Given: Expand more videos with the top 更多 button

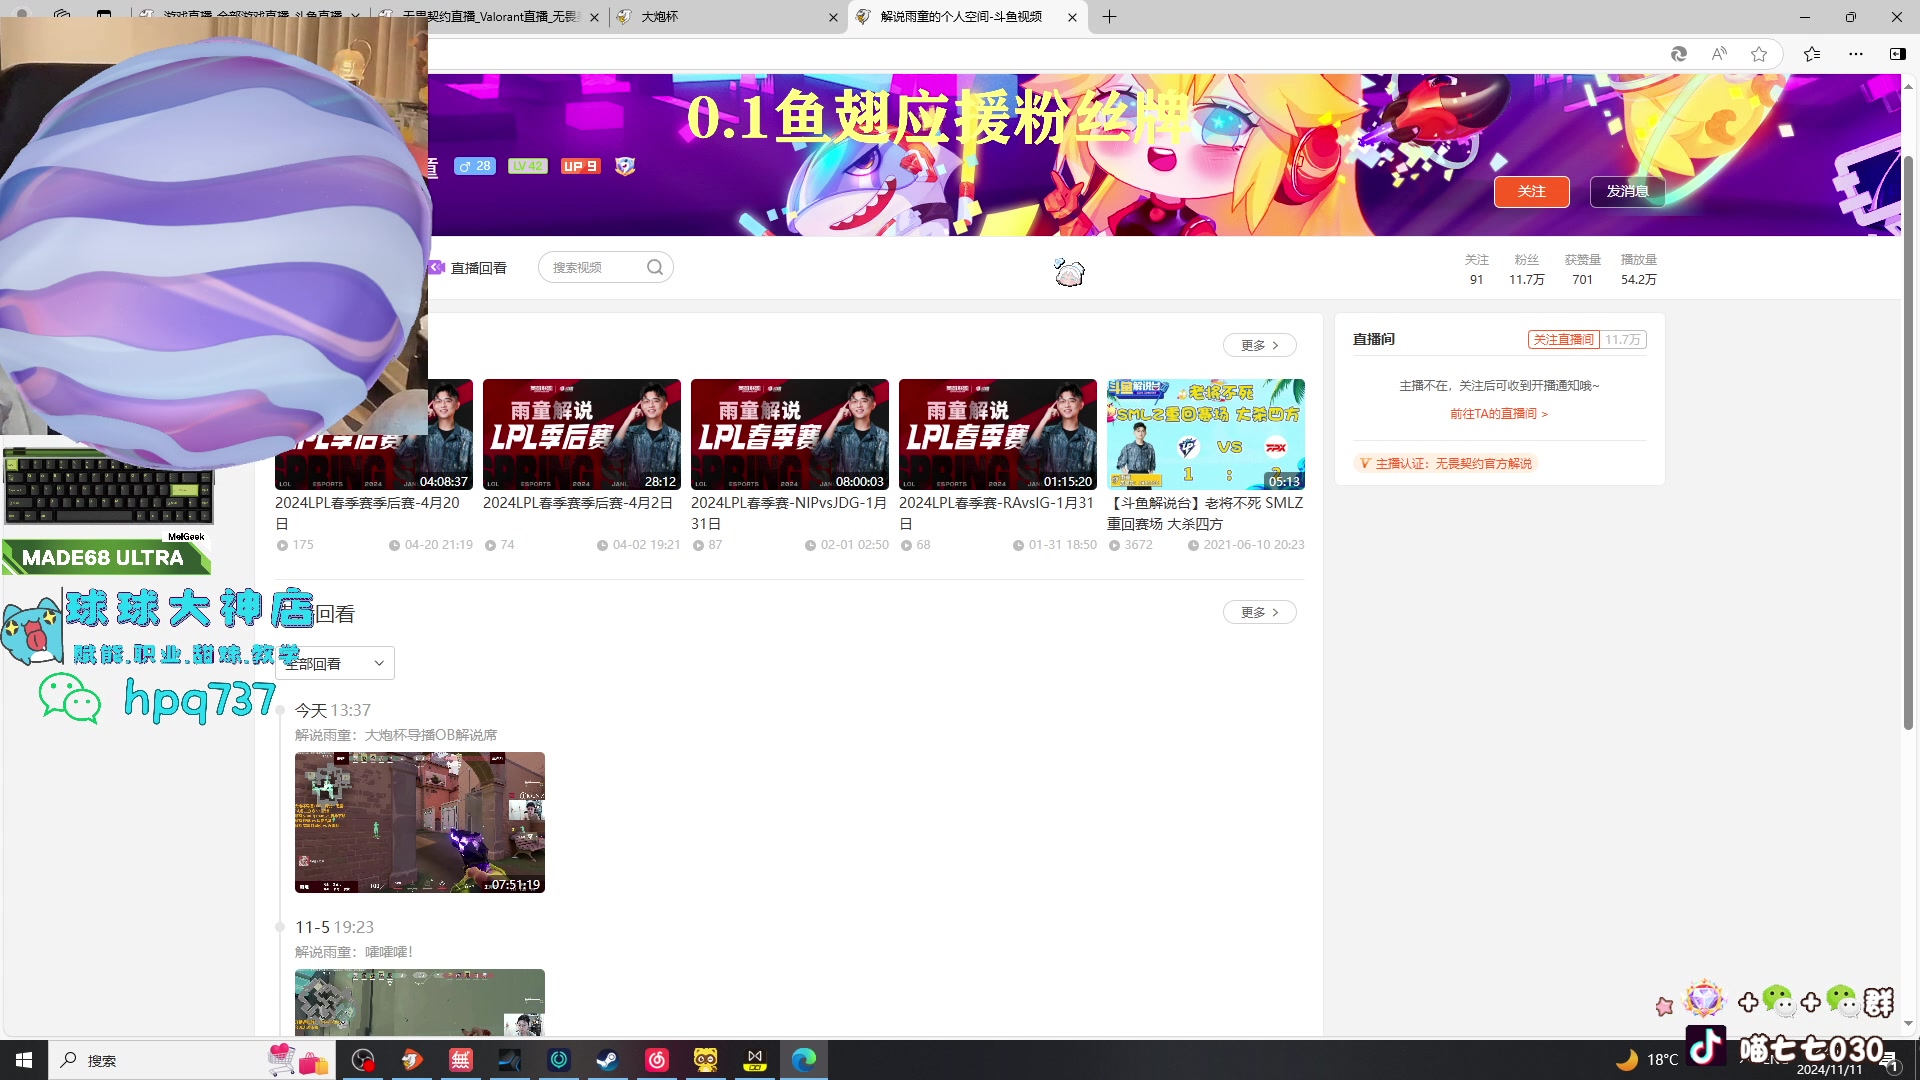Looking at the screenshot, I should 1259,345.
